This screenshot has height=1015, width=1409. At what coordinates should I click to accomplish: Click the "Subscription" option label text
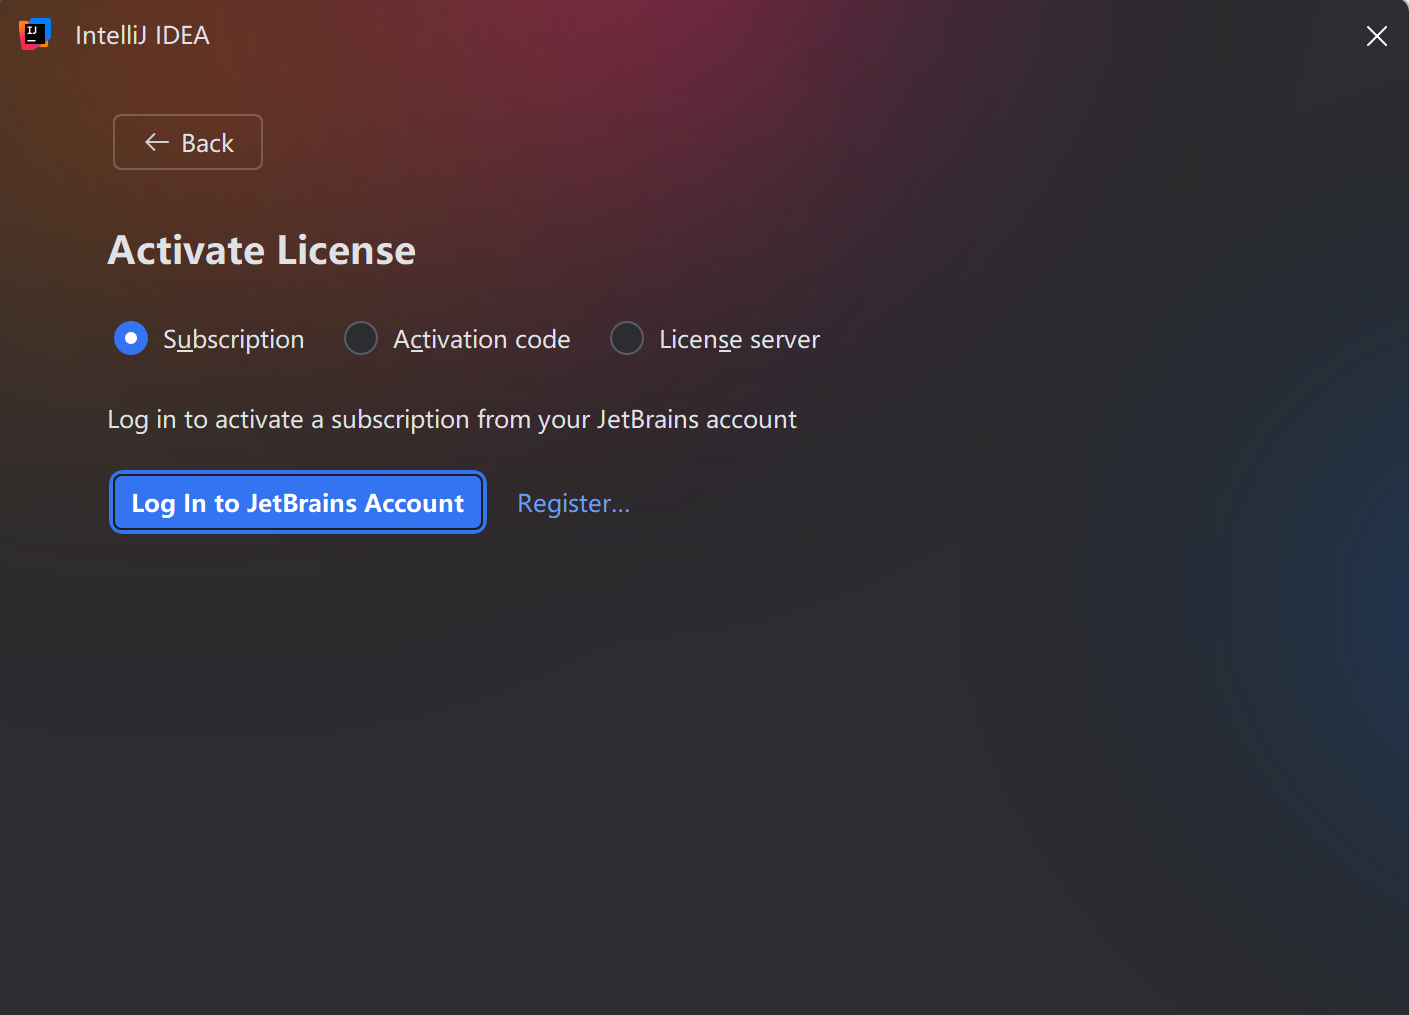(233, 340)
